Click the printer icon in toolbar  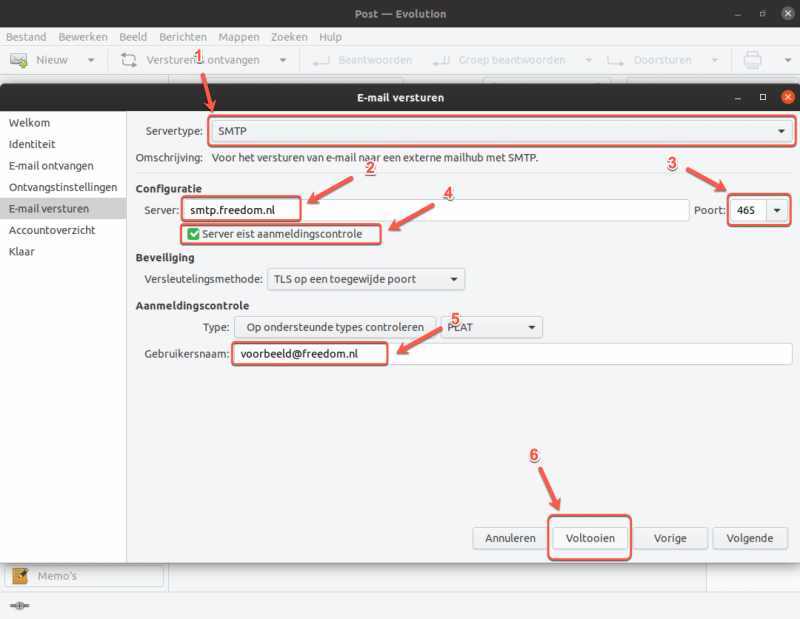(752, 60)
